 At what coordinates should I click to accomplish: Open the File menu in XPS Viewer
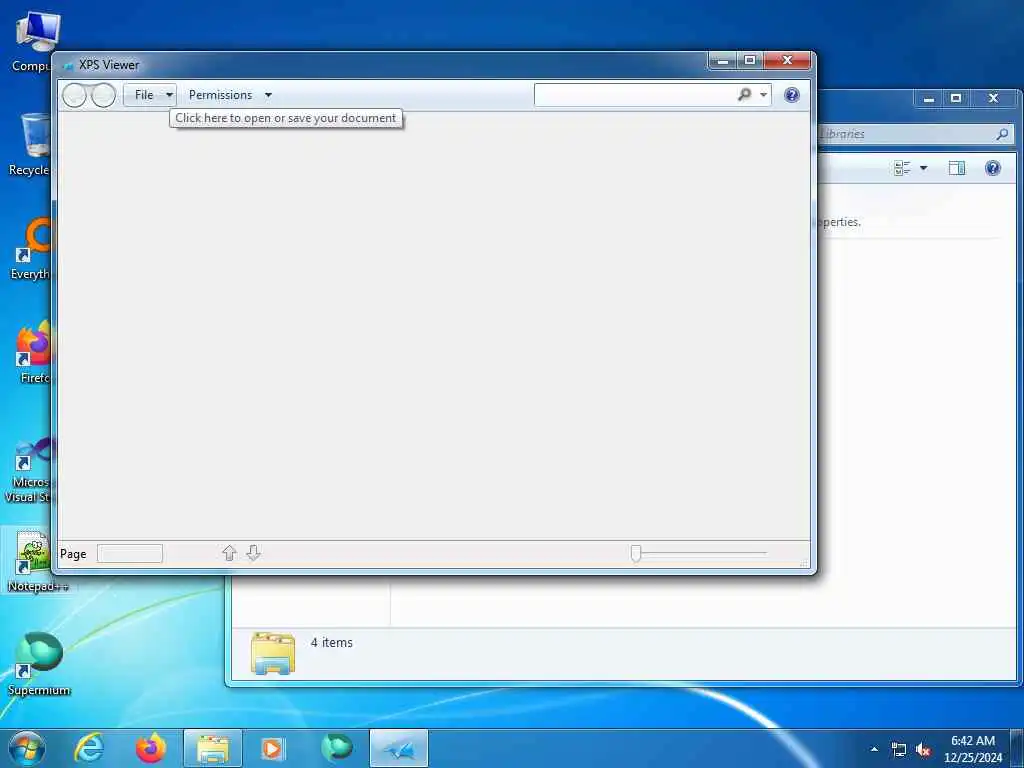[x=150, y=95]
